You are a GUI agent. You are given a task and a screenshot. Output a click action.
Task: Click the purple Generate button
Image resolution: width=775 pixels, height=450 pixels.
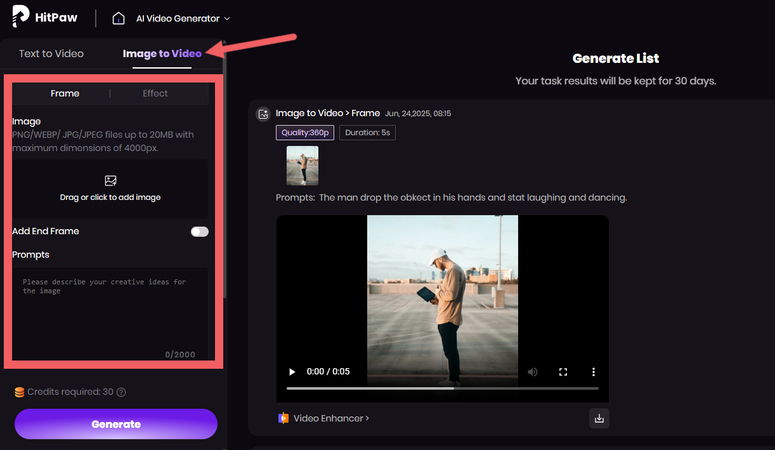(116, 424)
